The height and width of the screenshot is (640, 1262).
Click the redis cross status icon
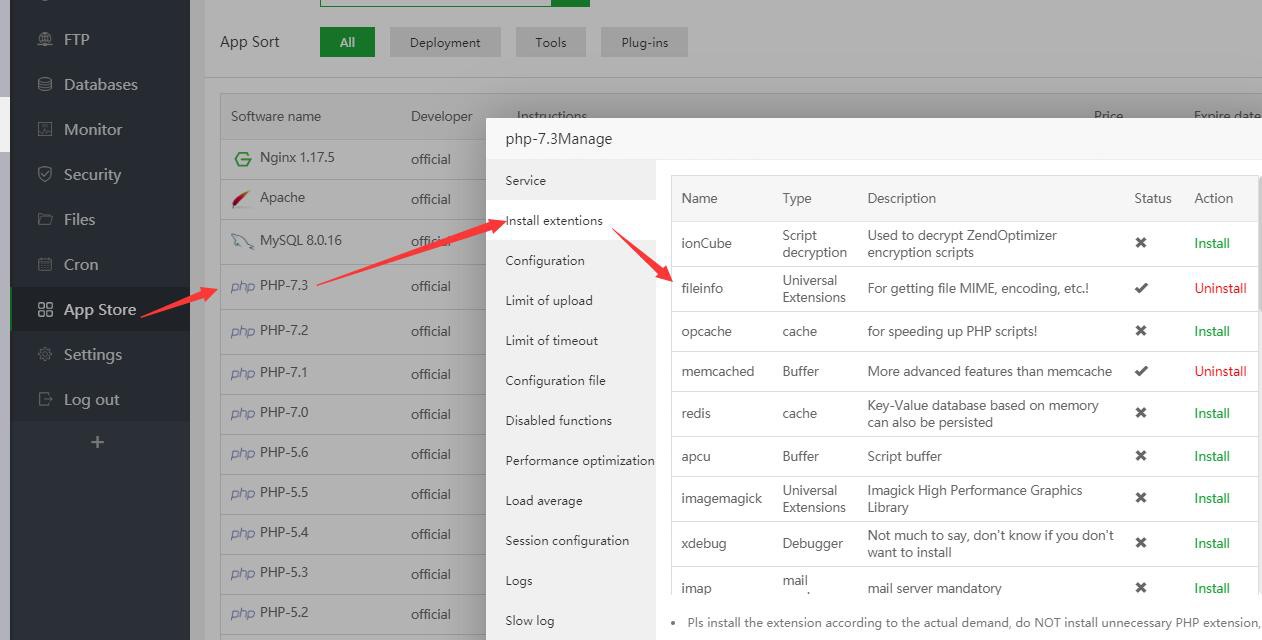pyautogui.click(x=1141, y=413)
